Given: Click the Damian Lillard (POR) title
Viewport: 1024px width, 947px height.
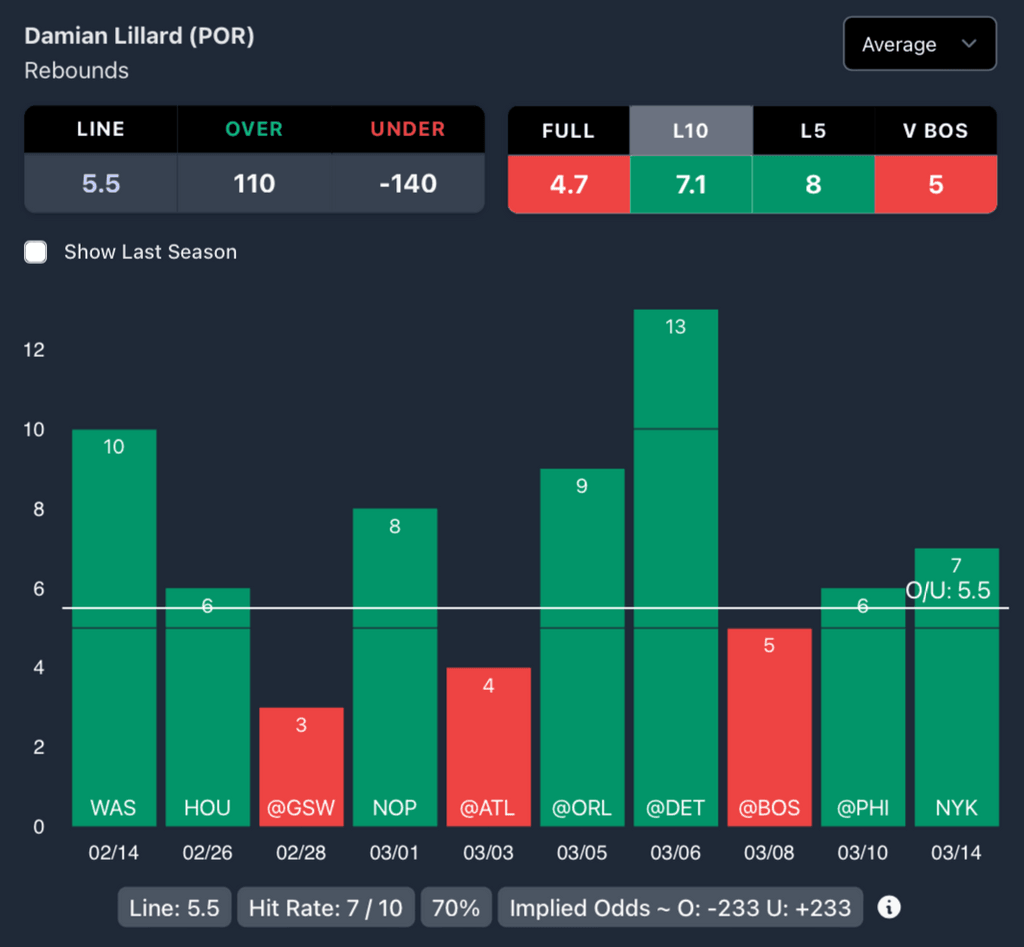Looking at the screenshot, I should tap(139, 36).
